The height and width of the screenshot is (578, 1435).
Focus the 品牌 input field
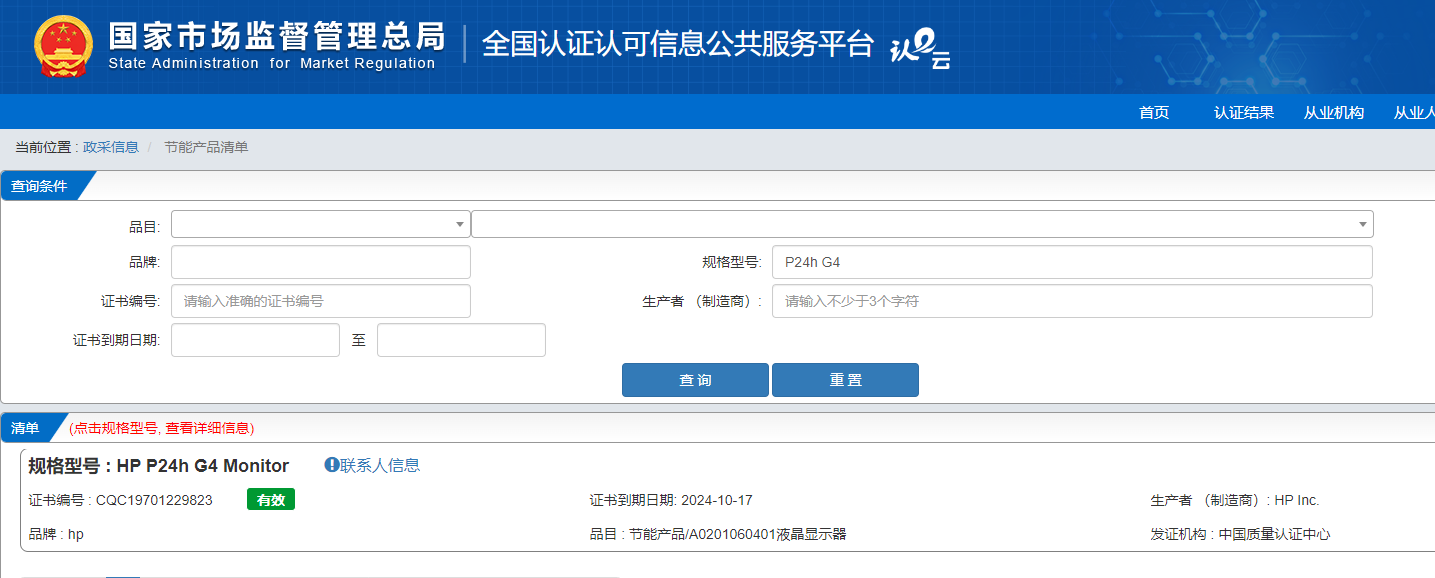[321, 262]
